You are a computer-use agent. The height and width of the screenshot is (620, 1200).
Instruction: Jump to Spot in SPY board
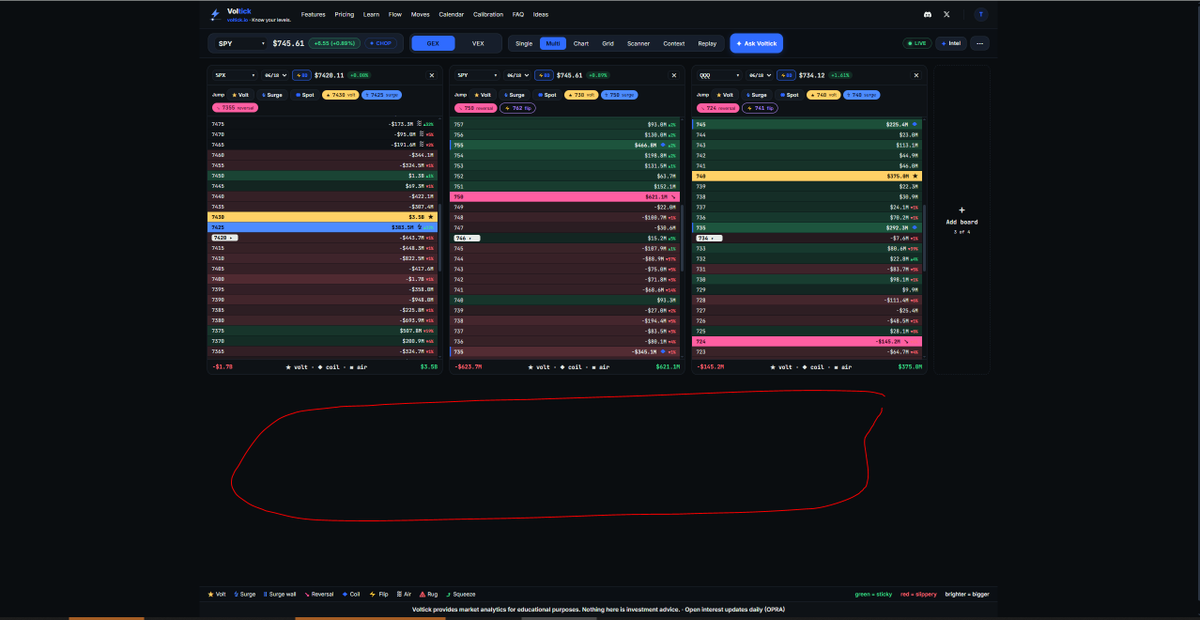click(x=546, y=95)
